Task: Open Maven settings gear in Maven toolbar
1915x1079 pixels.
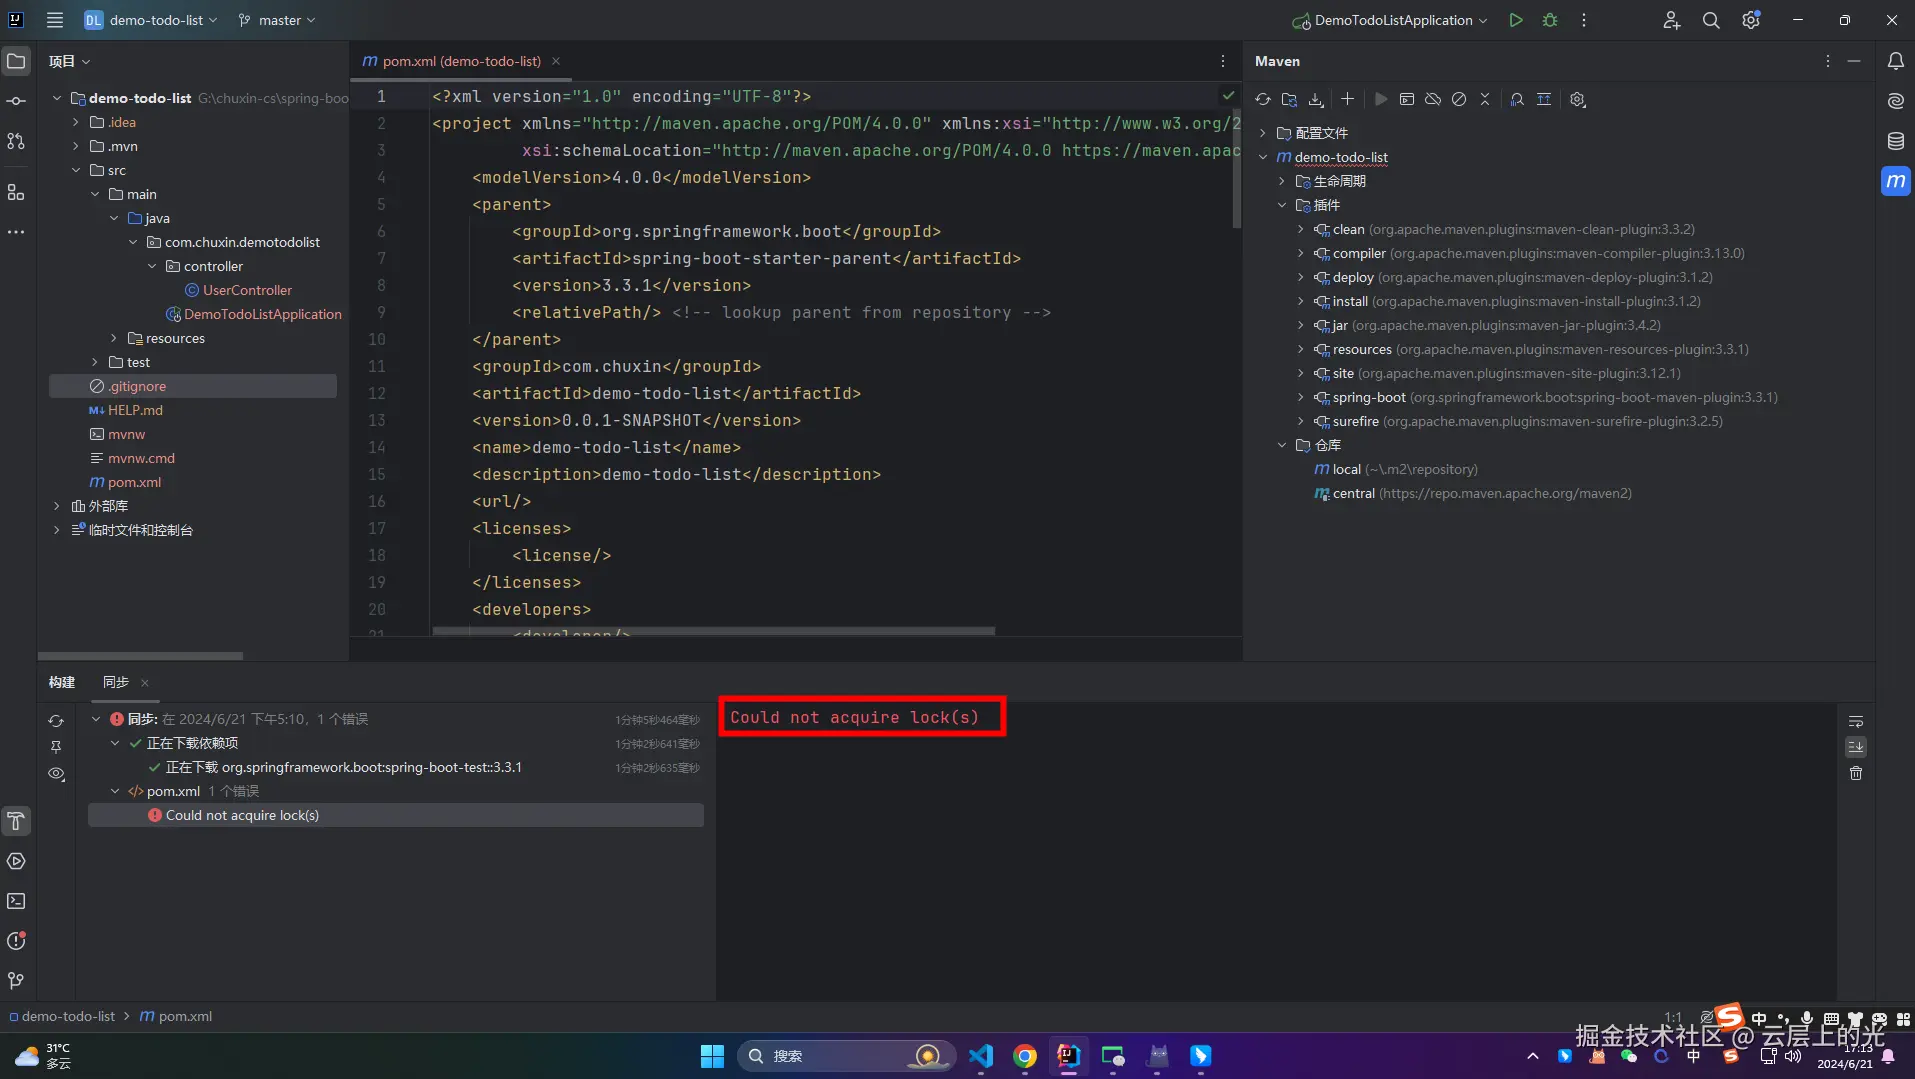Action: (1577, 99)
